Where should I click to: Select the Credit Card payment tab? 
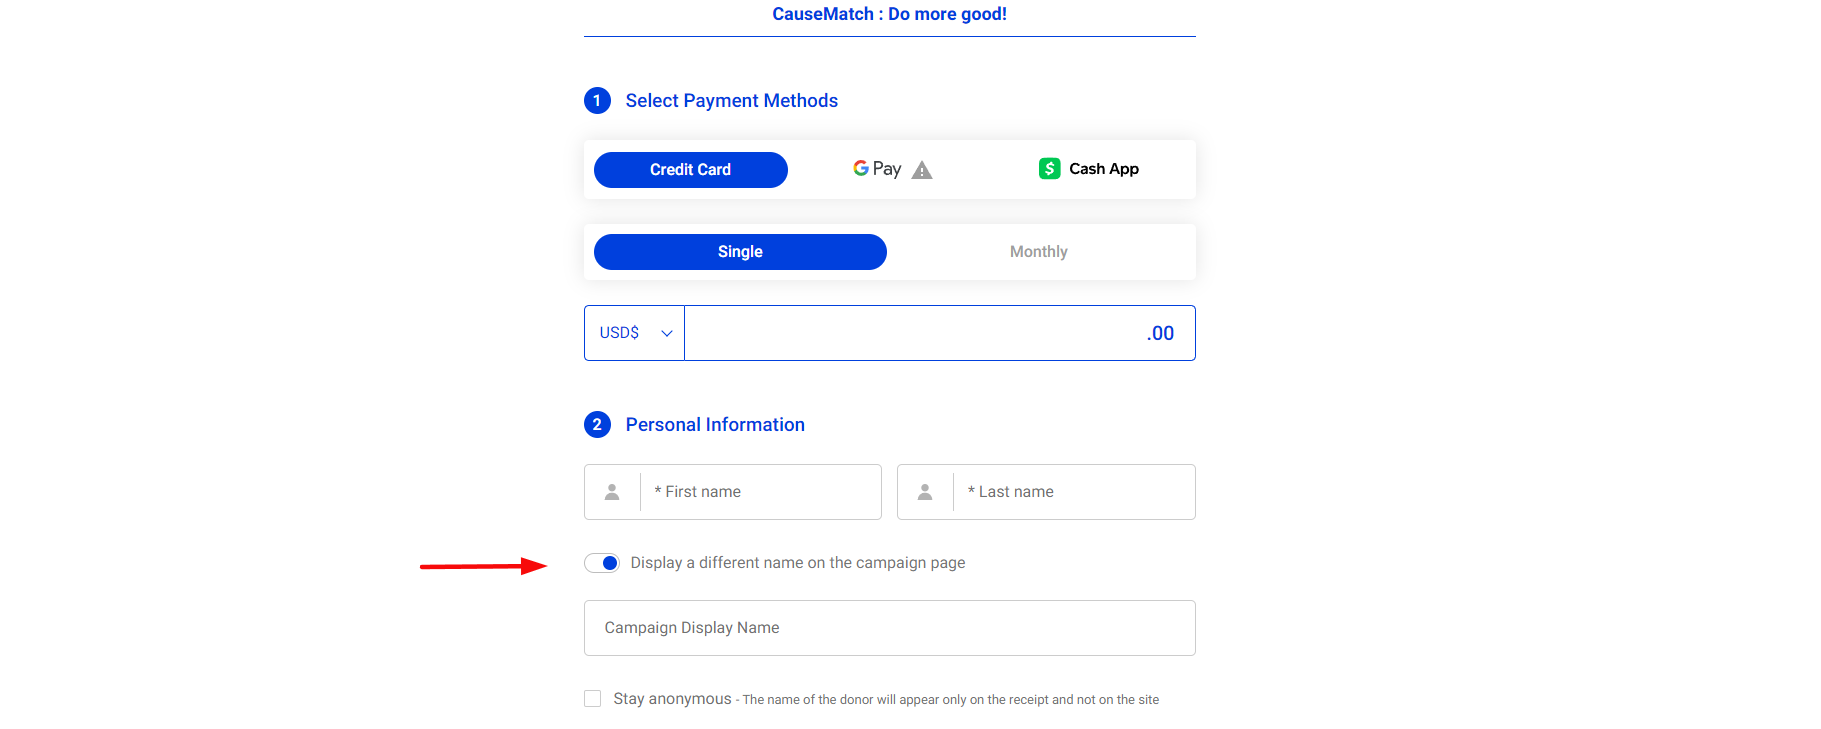[x=691, y=170]
